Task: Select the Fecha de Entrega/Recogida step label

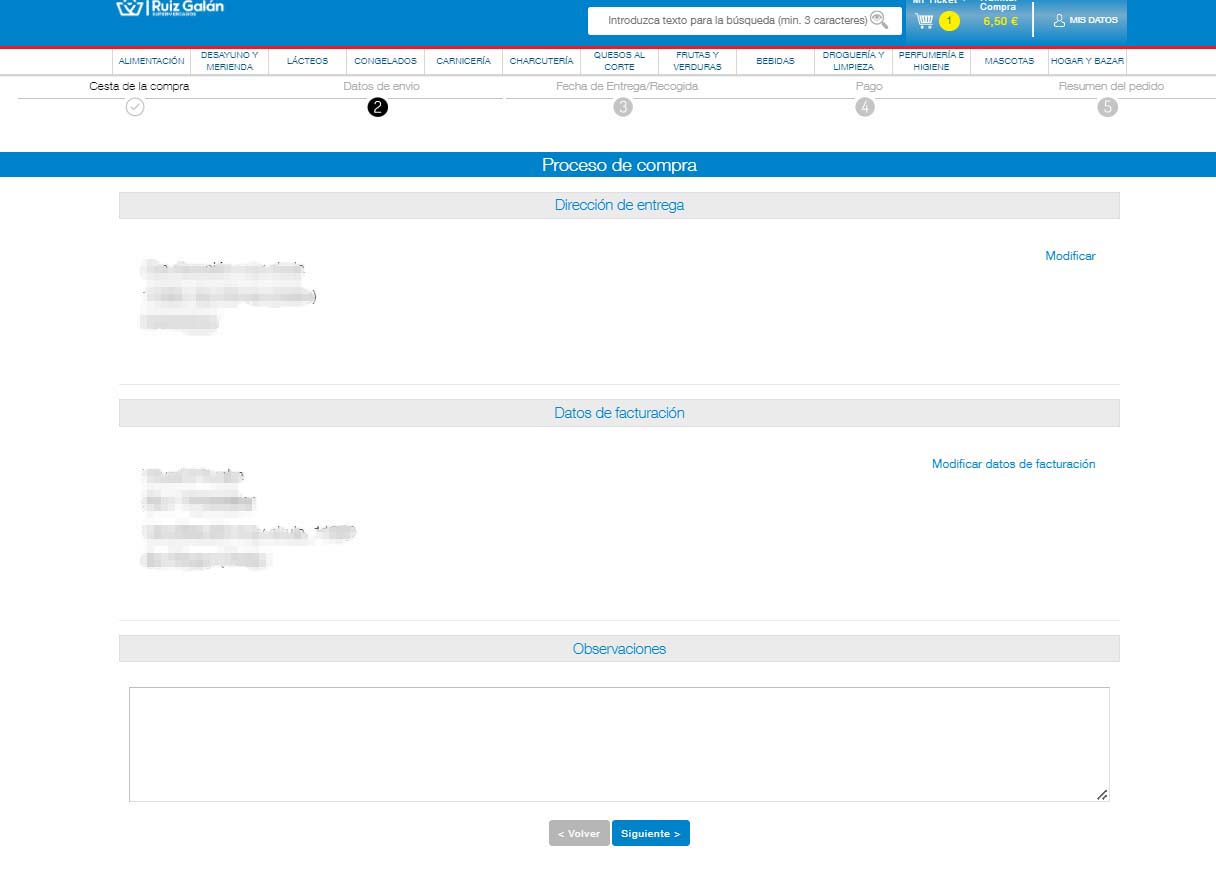Action: [x=627, y=86]
